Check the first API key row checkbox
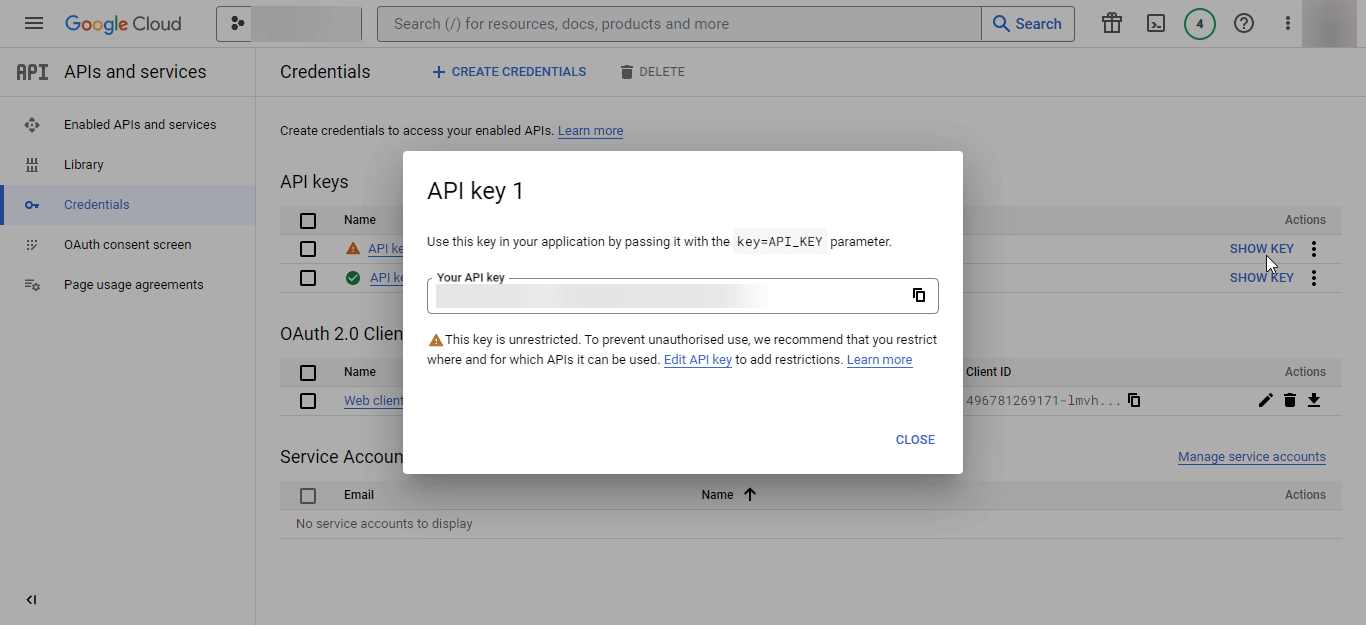 click(308, 248)
